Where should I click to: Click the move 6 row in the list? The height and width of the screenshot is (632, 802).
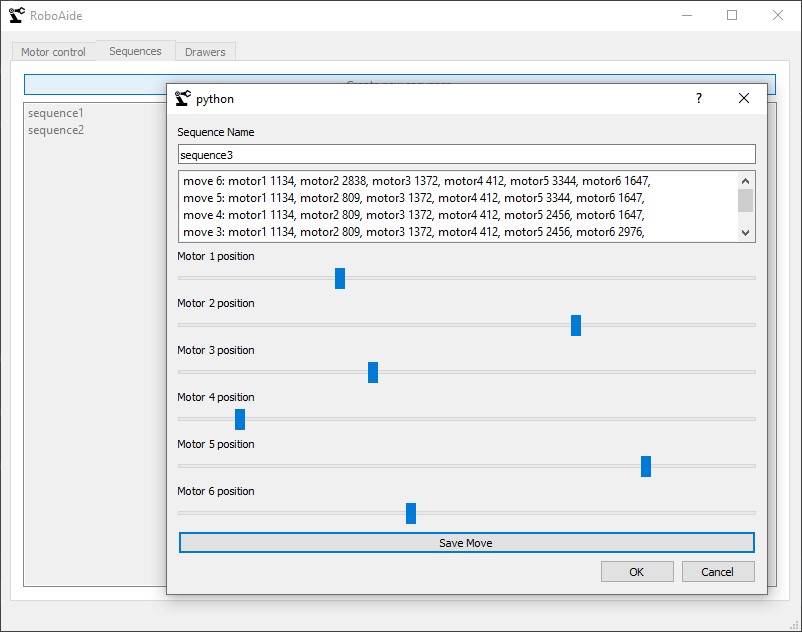pyautogui.click(x=458, y=181)
